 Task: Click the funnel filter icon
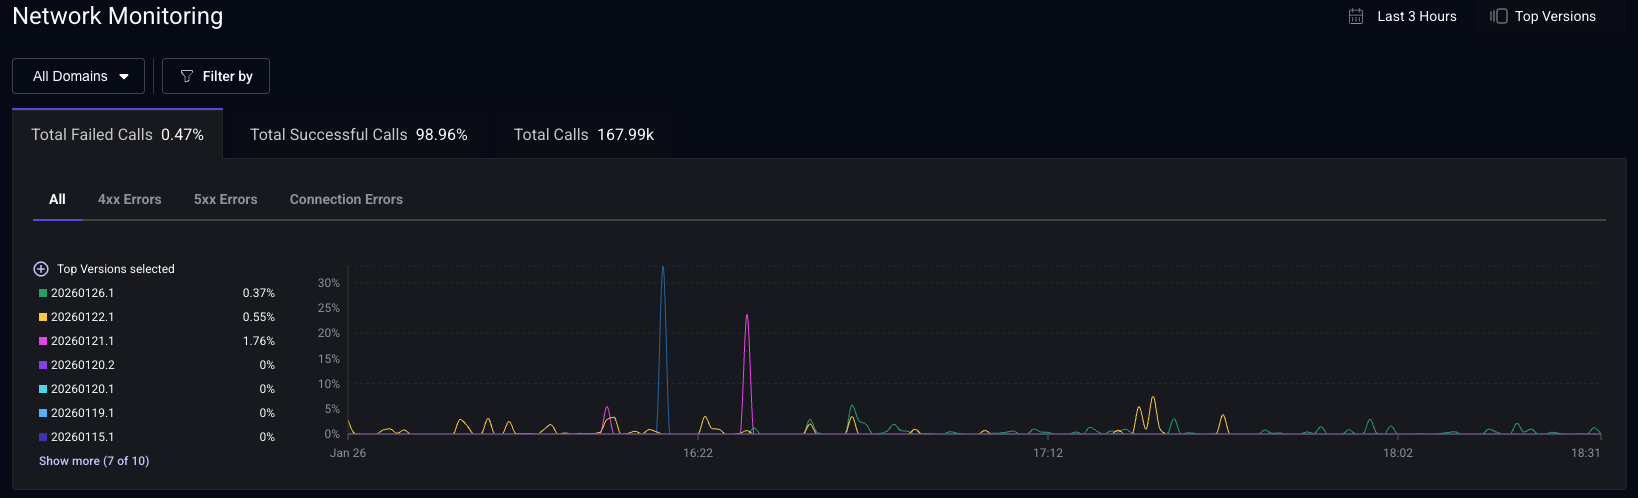186,76
